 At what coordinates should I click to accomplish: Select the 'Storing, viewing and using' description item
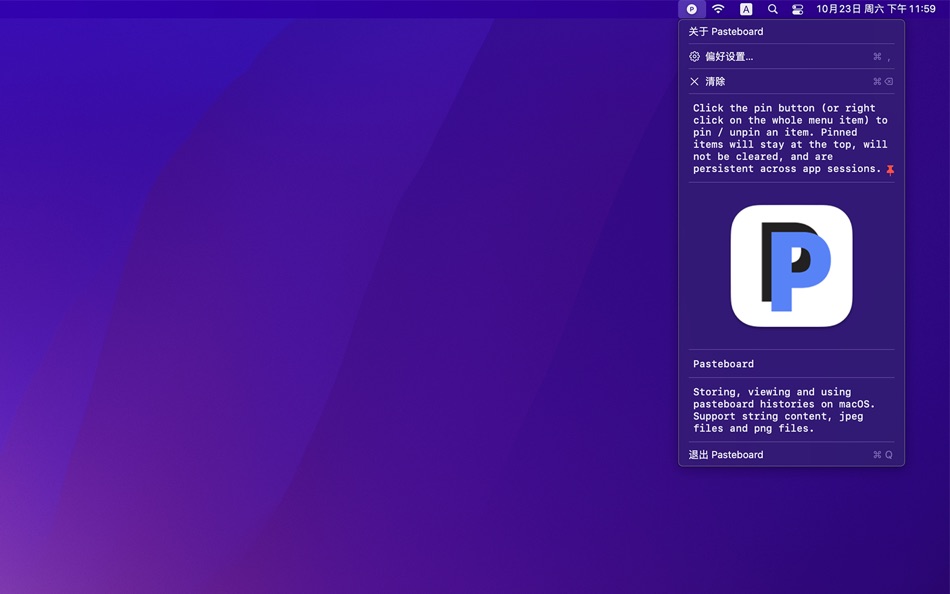(791, 410)
